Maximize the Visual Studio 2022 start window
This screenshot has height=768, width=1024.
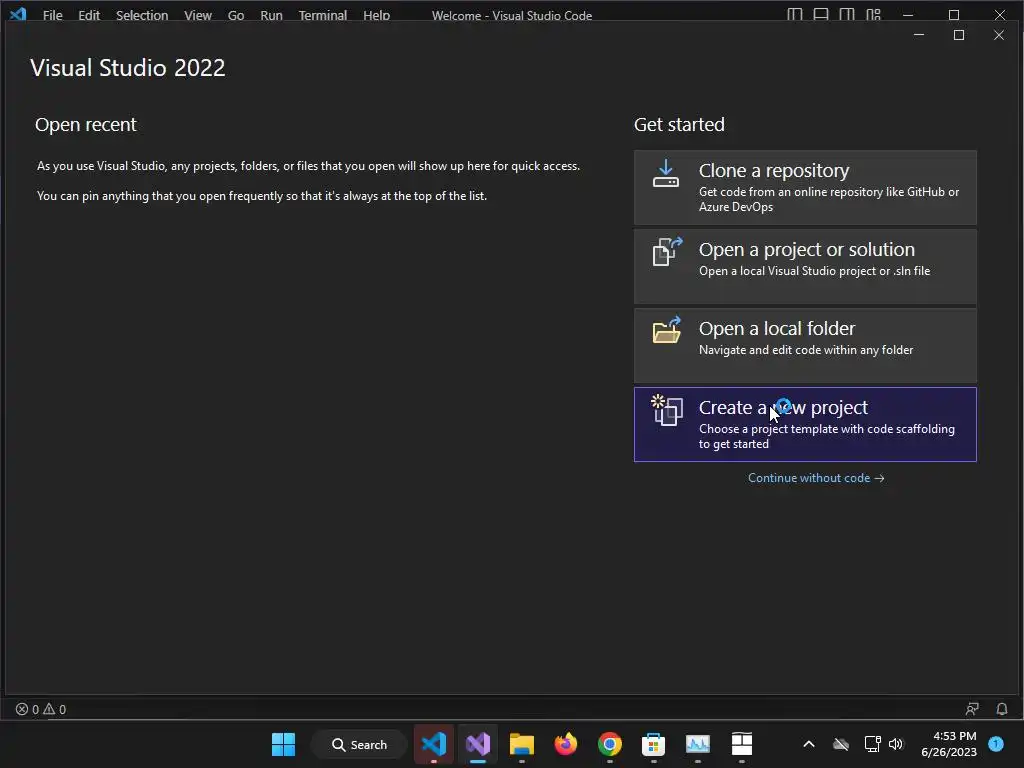[959, 35]
